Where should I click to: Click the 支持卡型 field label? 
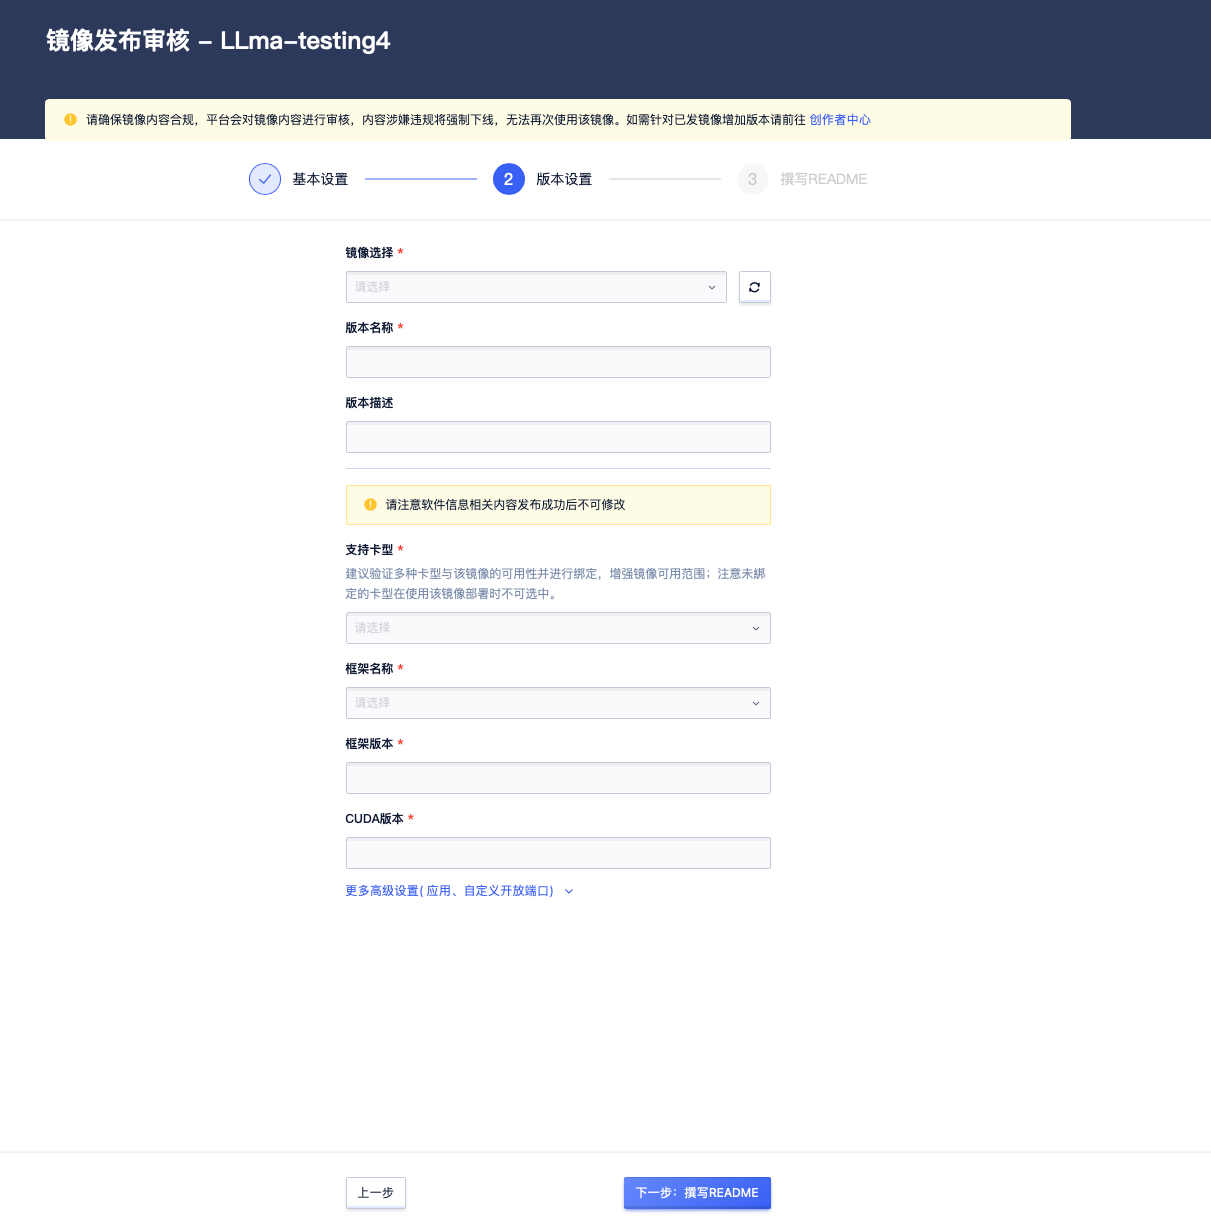369,550
